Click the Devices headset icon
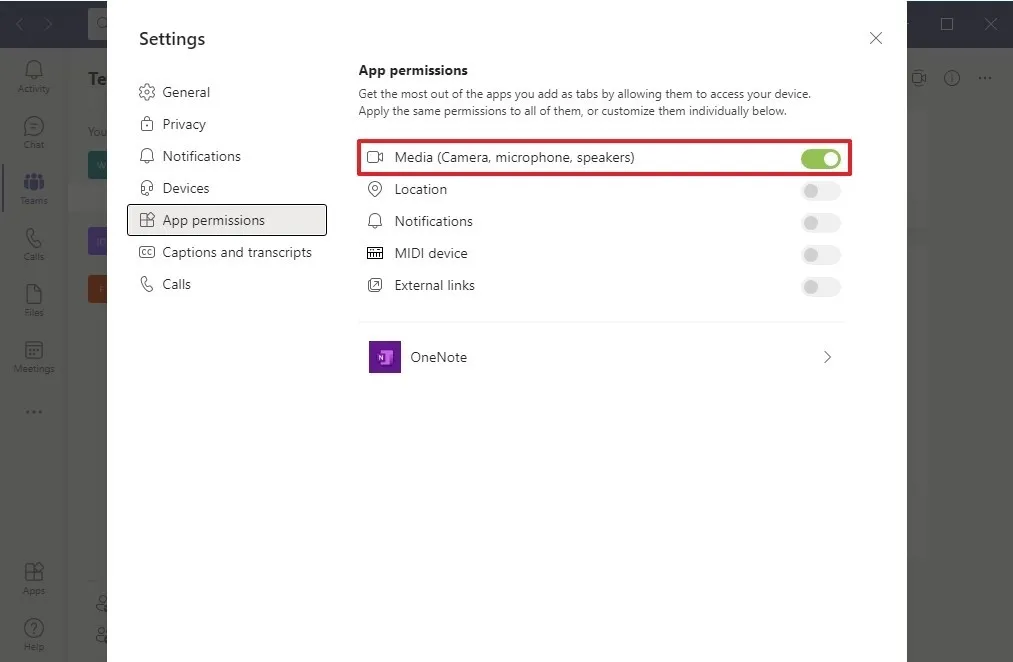 pos(147,188)
